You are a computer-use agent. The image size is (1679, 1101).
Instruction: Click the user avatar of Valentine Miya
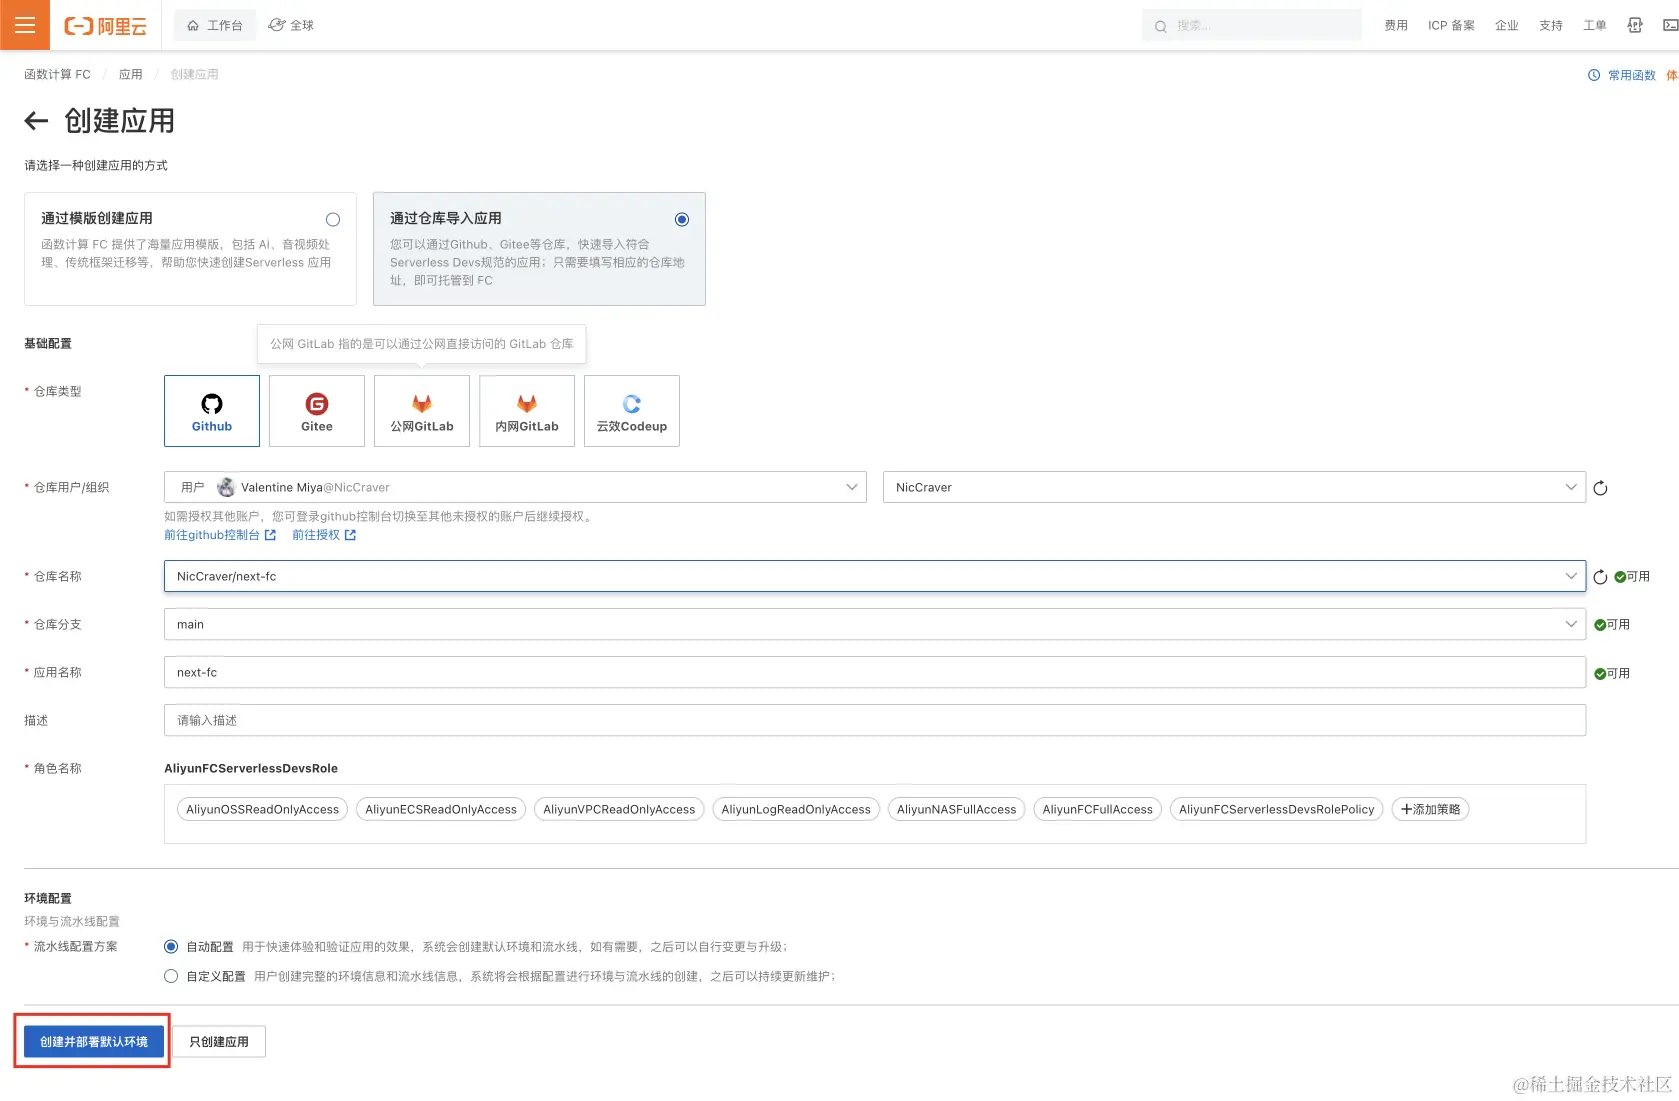[x=226, y=487]
